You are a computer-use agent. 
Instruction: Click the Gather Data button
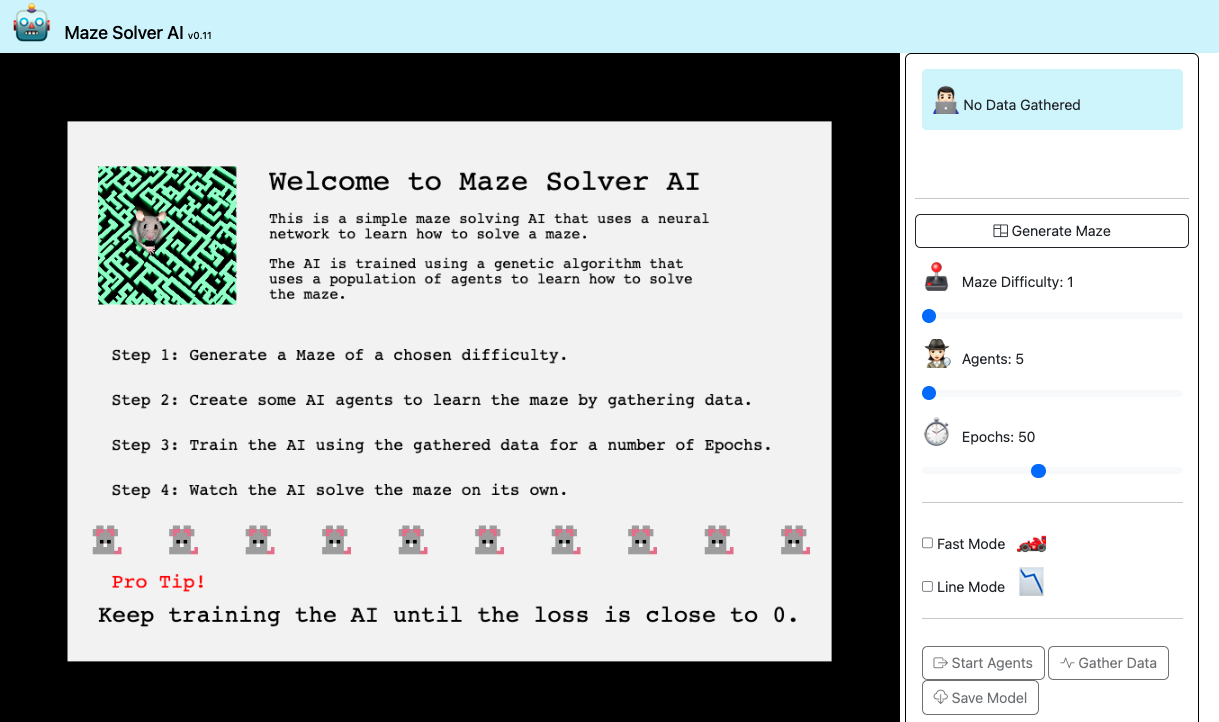point(1108,662)
